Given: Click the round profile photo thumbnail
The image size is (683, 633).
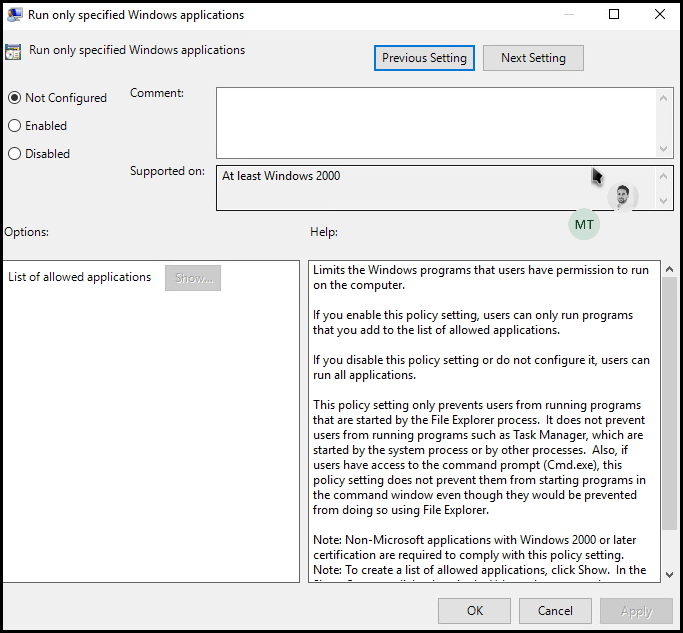Looking at the screenshot, I should tap(622, 196).
